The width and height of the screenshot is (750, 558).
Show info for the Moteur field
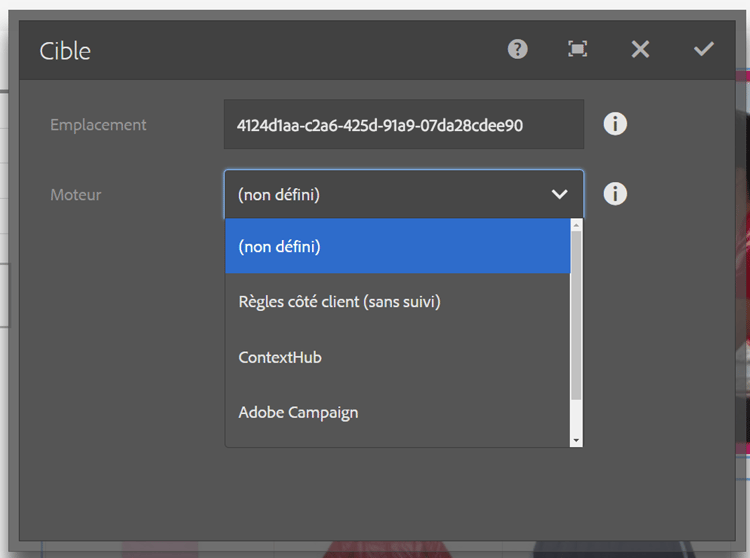pyautogui.click(x=615, y=194)
